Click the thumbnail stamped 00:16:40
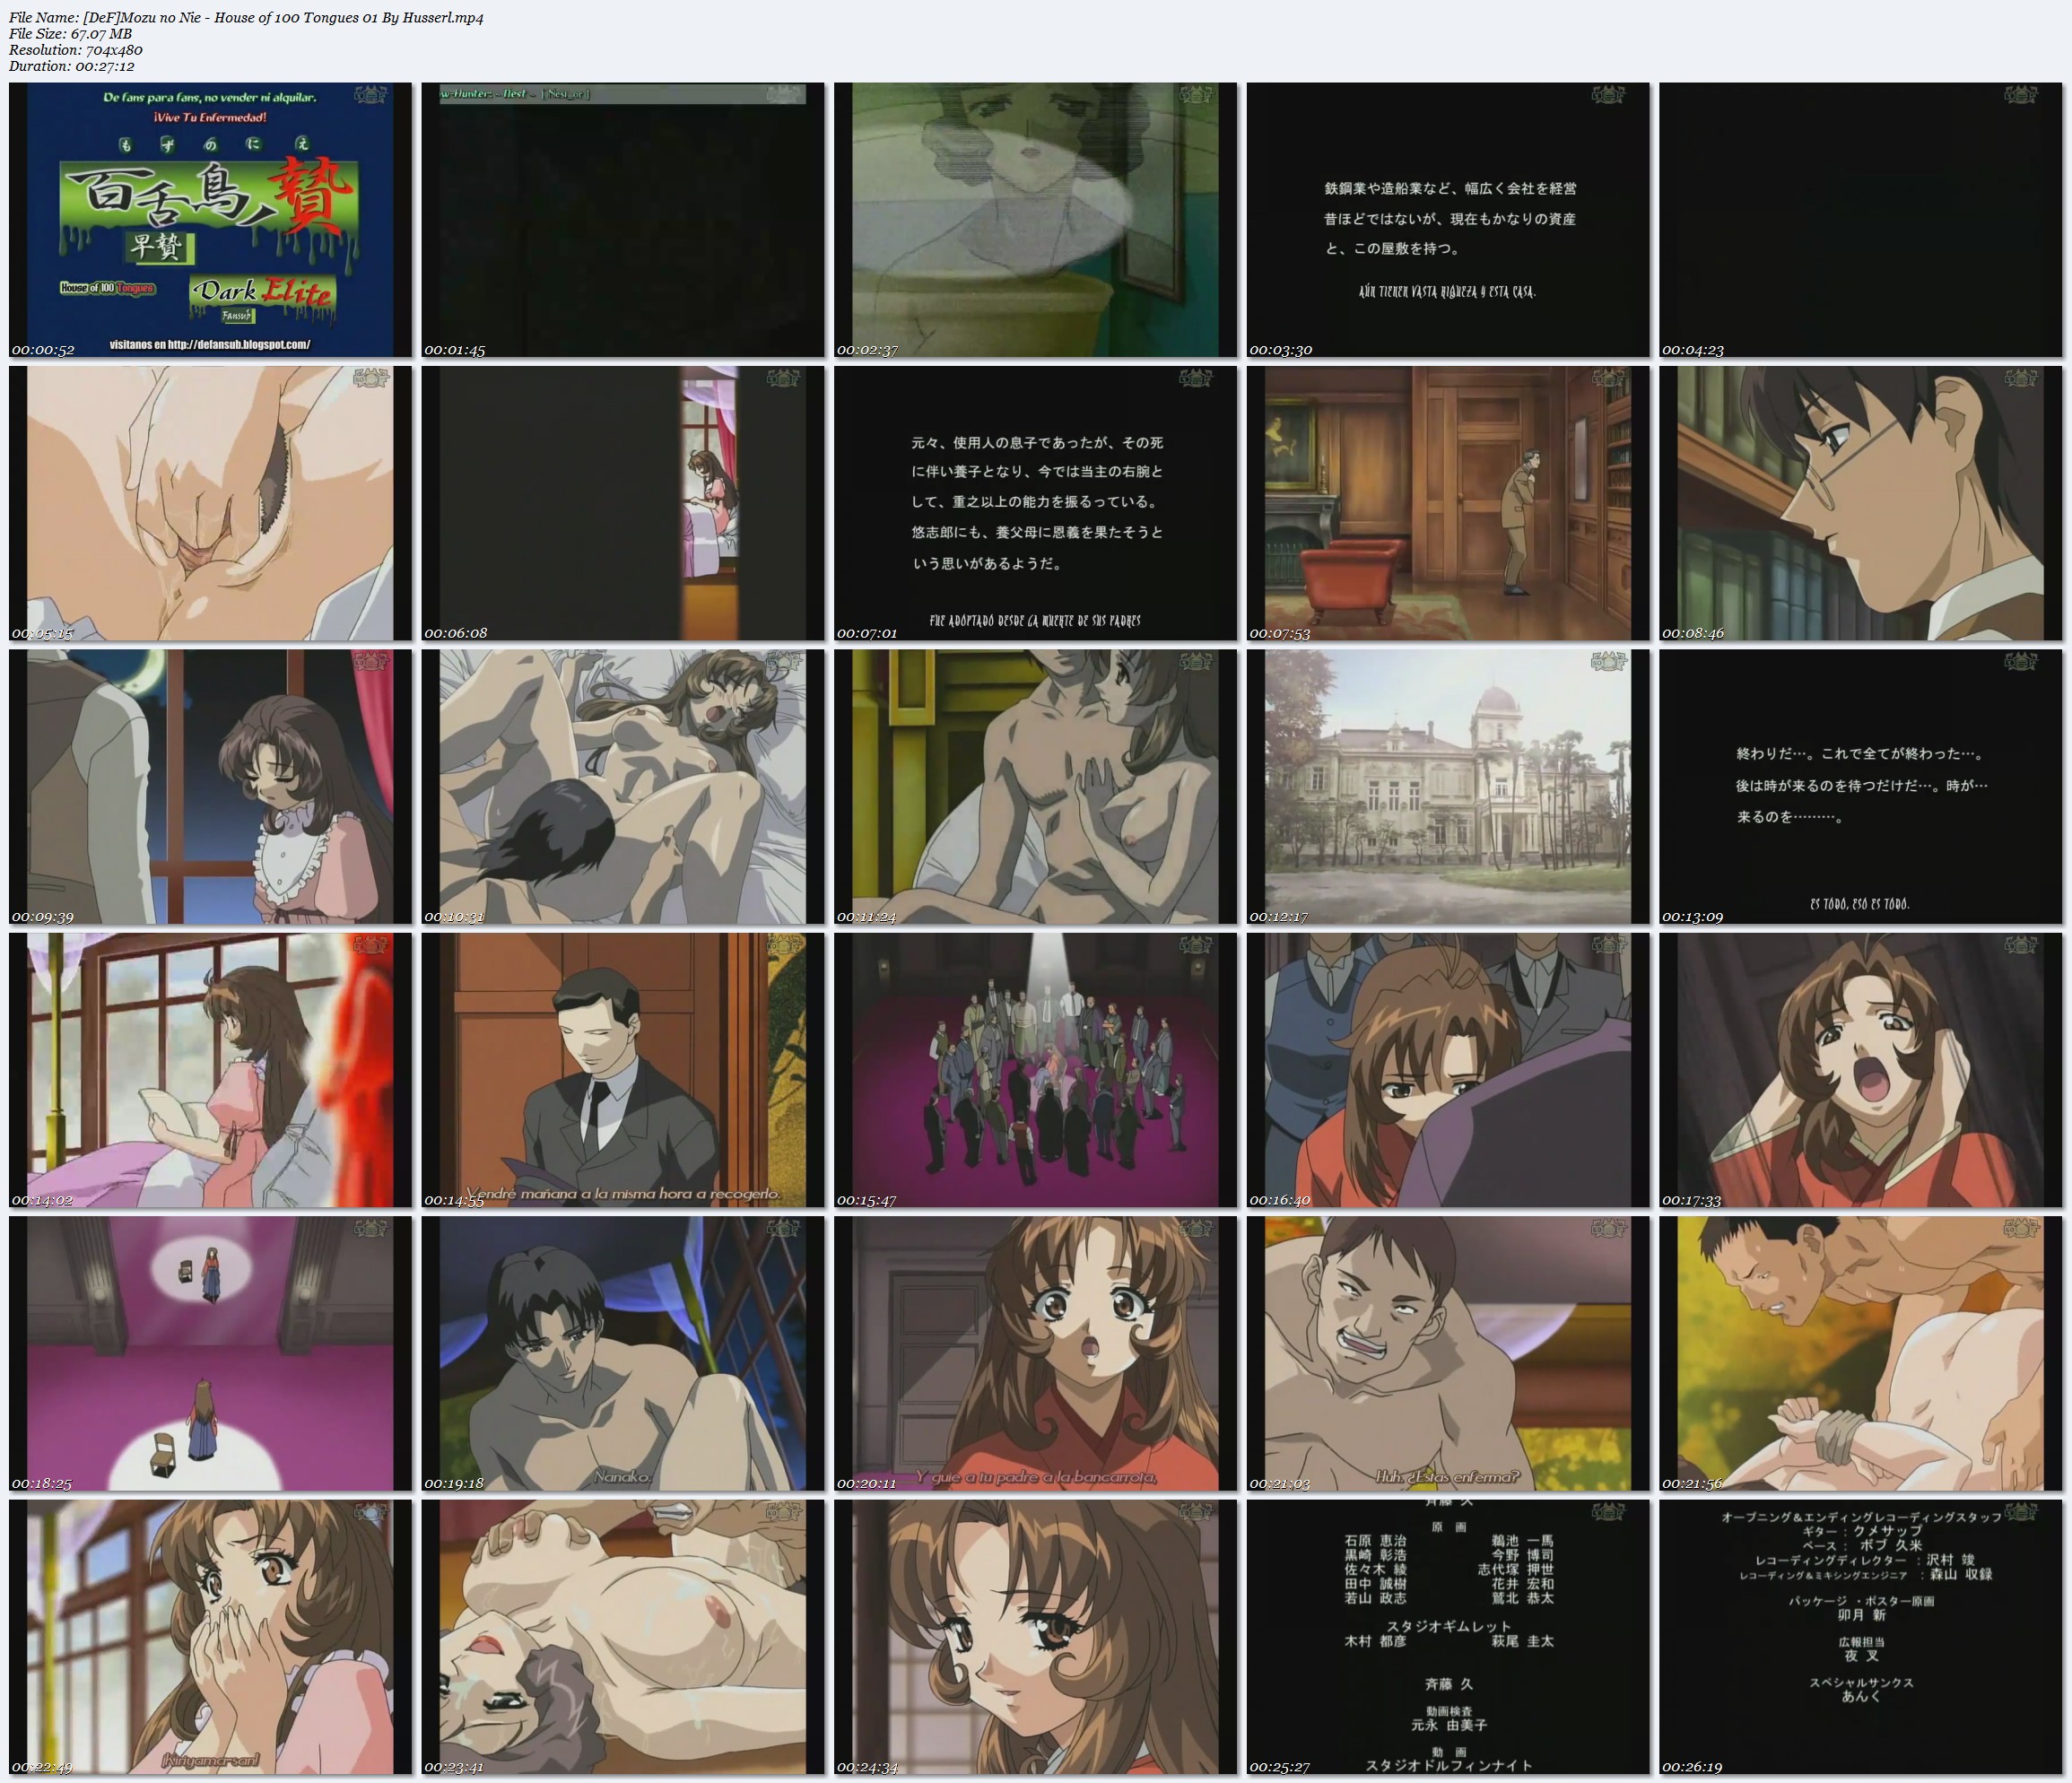 coord(1448,1070)
